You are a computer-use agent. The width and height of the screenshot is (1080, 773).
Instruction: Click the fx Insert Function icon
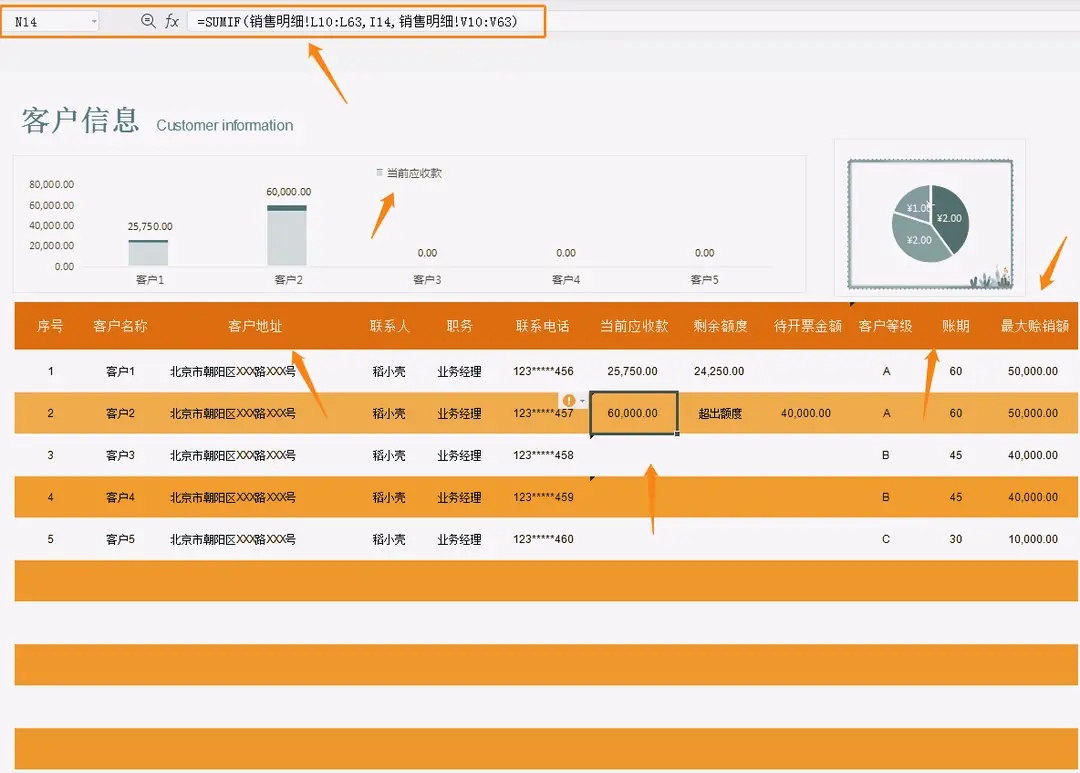point(170,21)
